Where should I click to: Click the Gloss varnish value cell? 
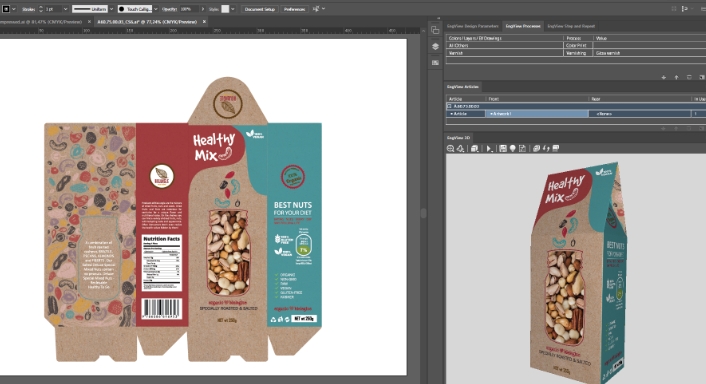[x=650, y=53]
